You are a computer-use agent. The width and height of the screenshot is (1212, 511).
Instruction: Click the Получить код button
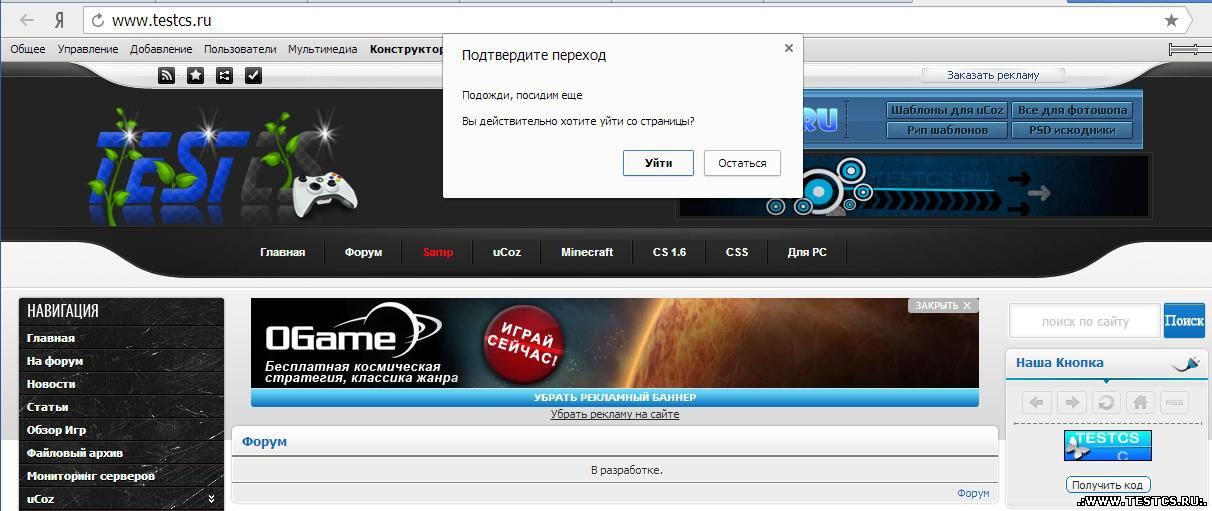(x=1108, y=485)
